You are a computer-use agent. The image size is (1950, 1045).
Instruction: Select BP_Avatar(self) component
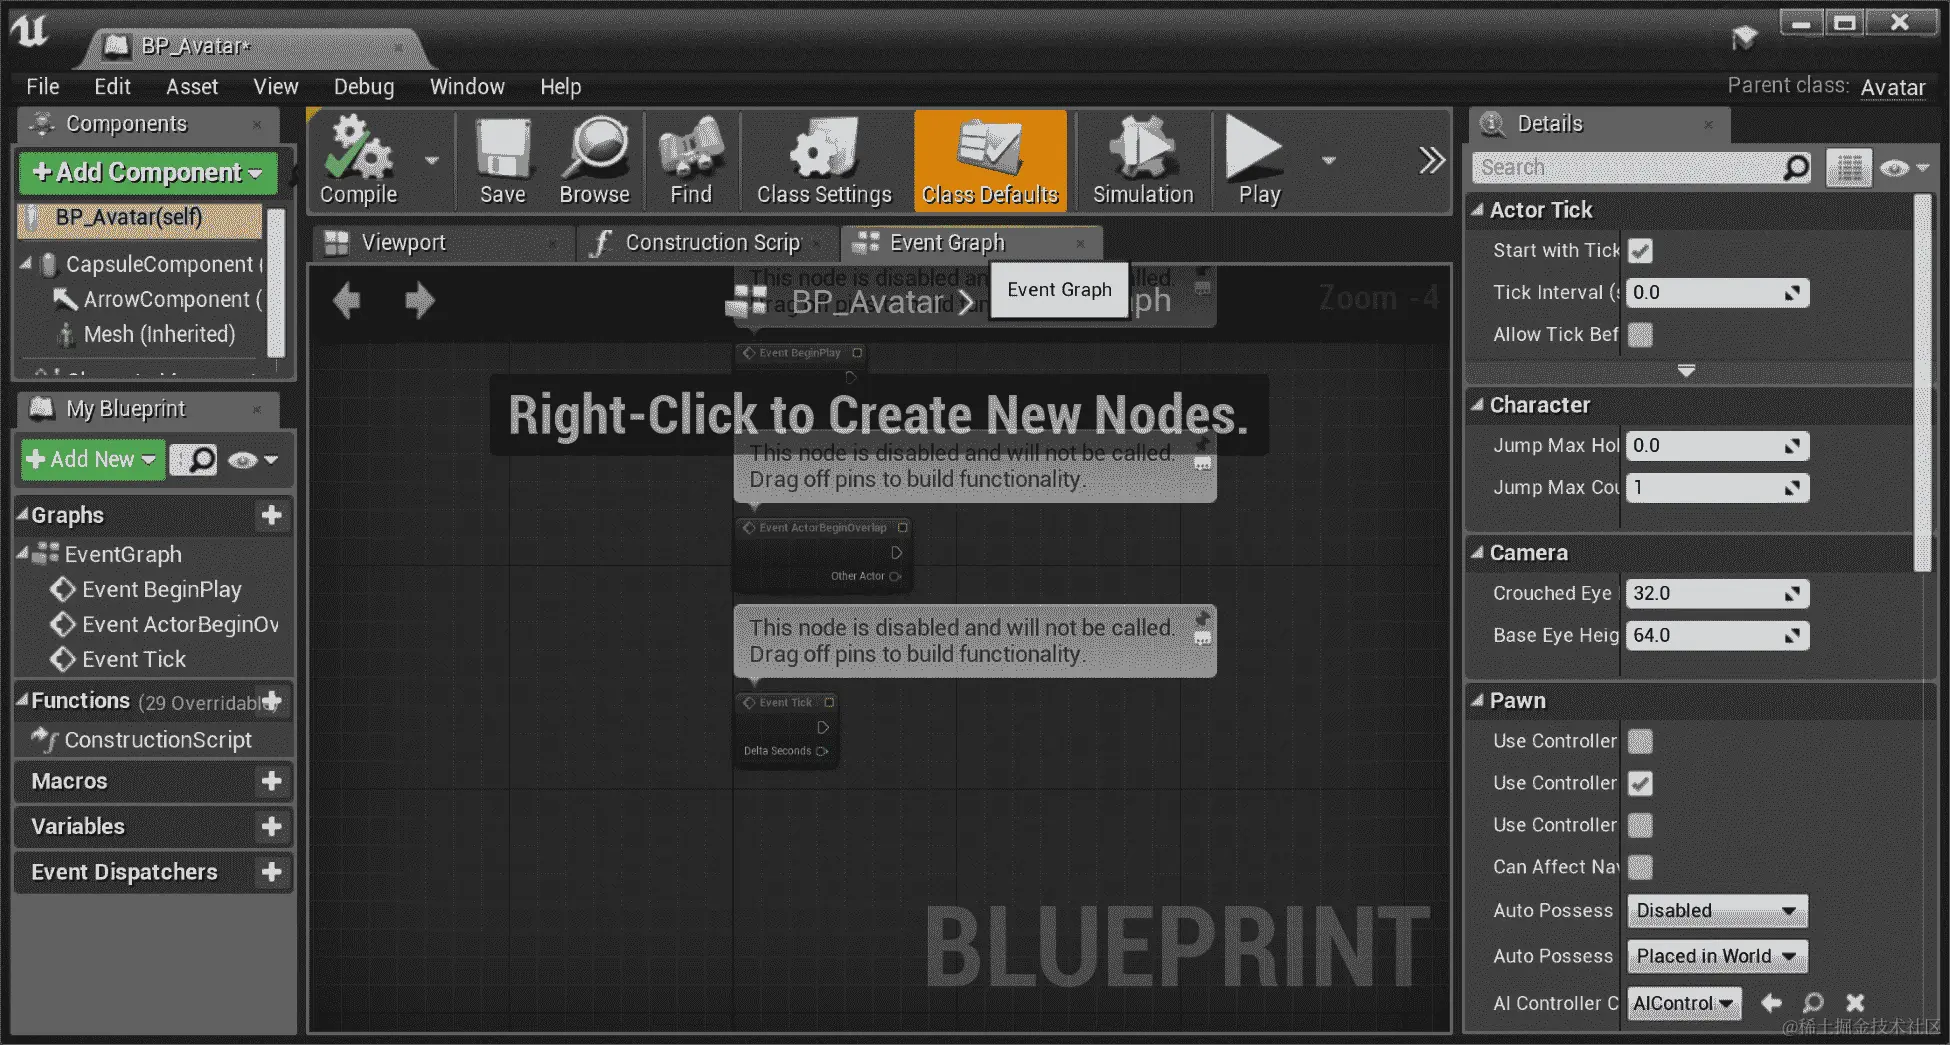pos(140,219)
